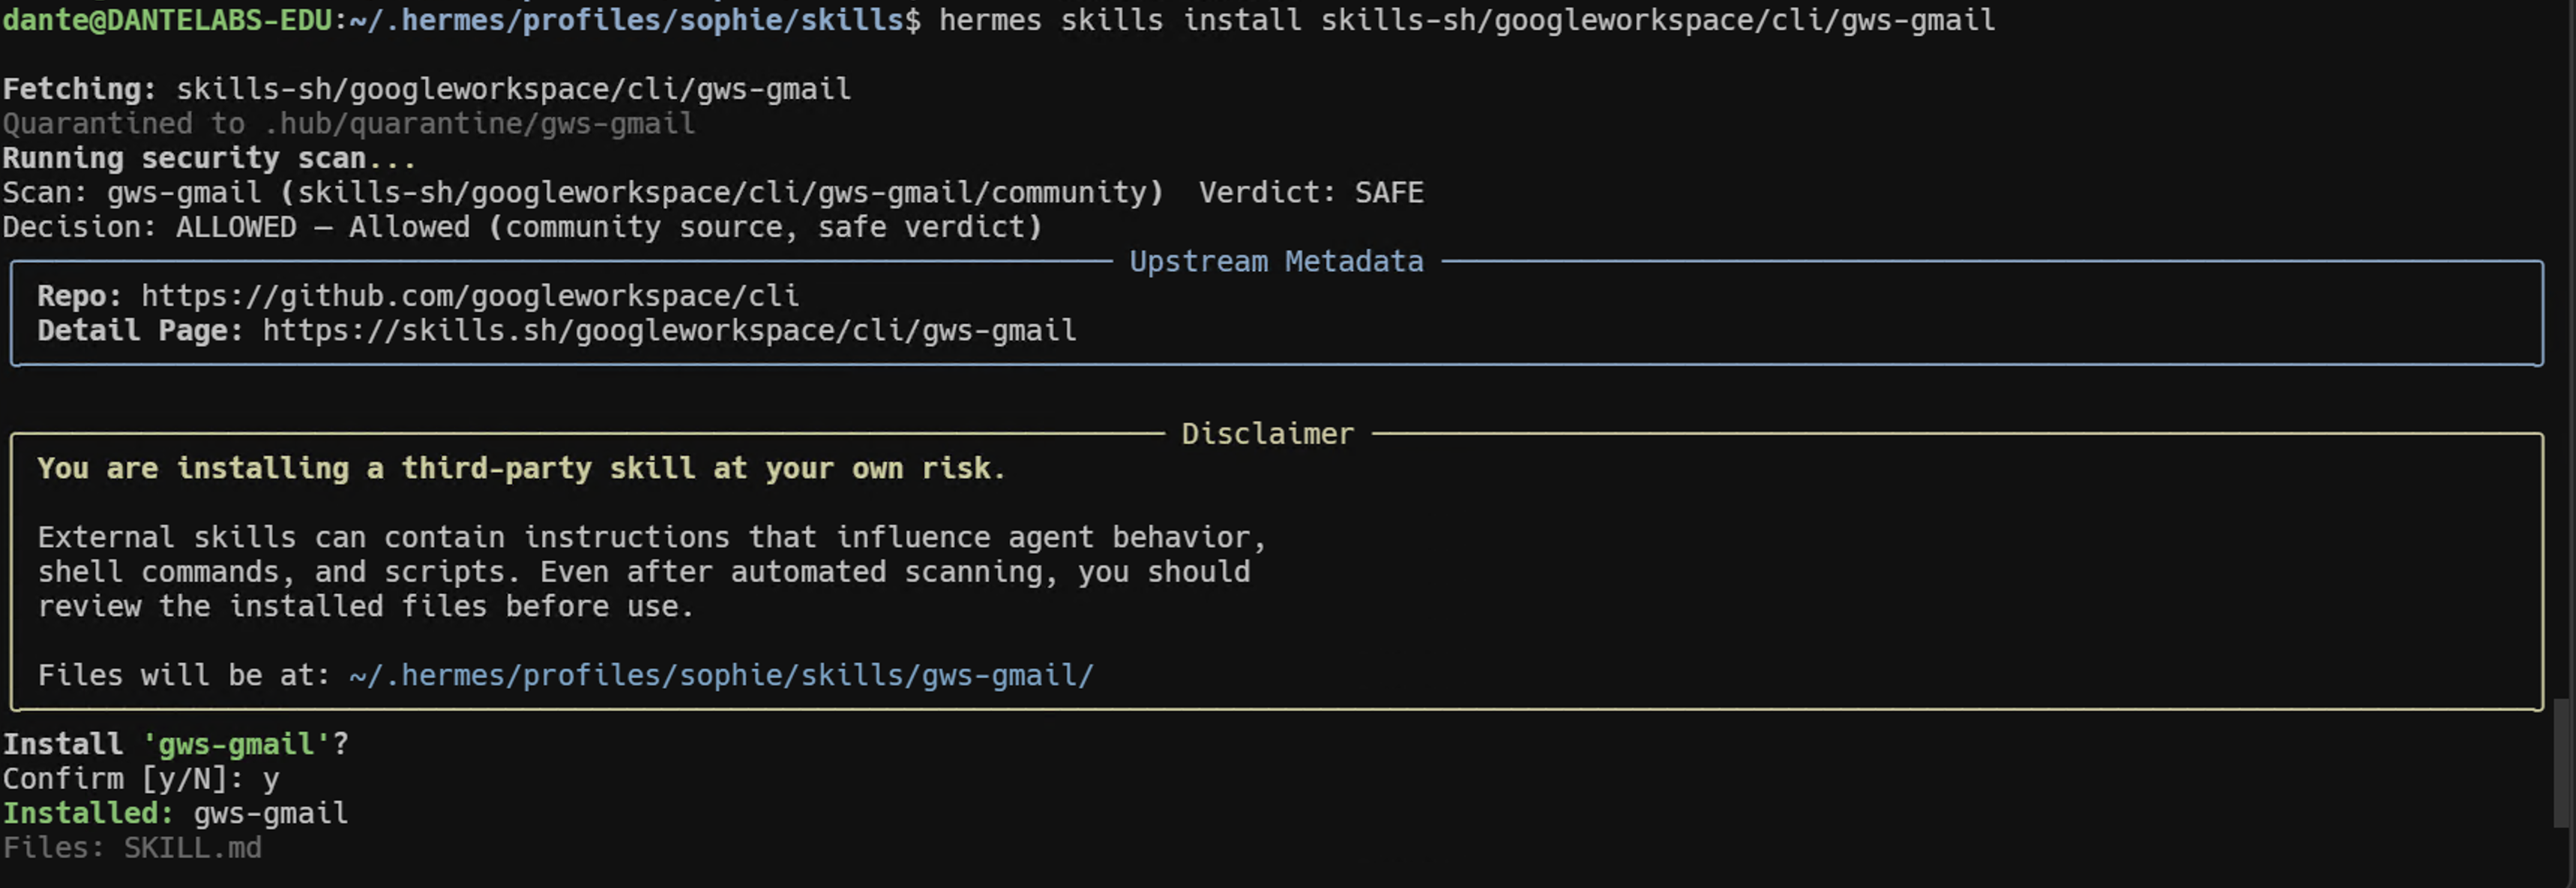Click the 'Files: SKILL.md' line
Viewport: 2576px width, 888px height.
(132, 848)
